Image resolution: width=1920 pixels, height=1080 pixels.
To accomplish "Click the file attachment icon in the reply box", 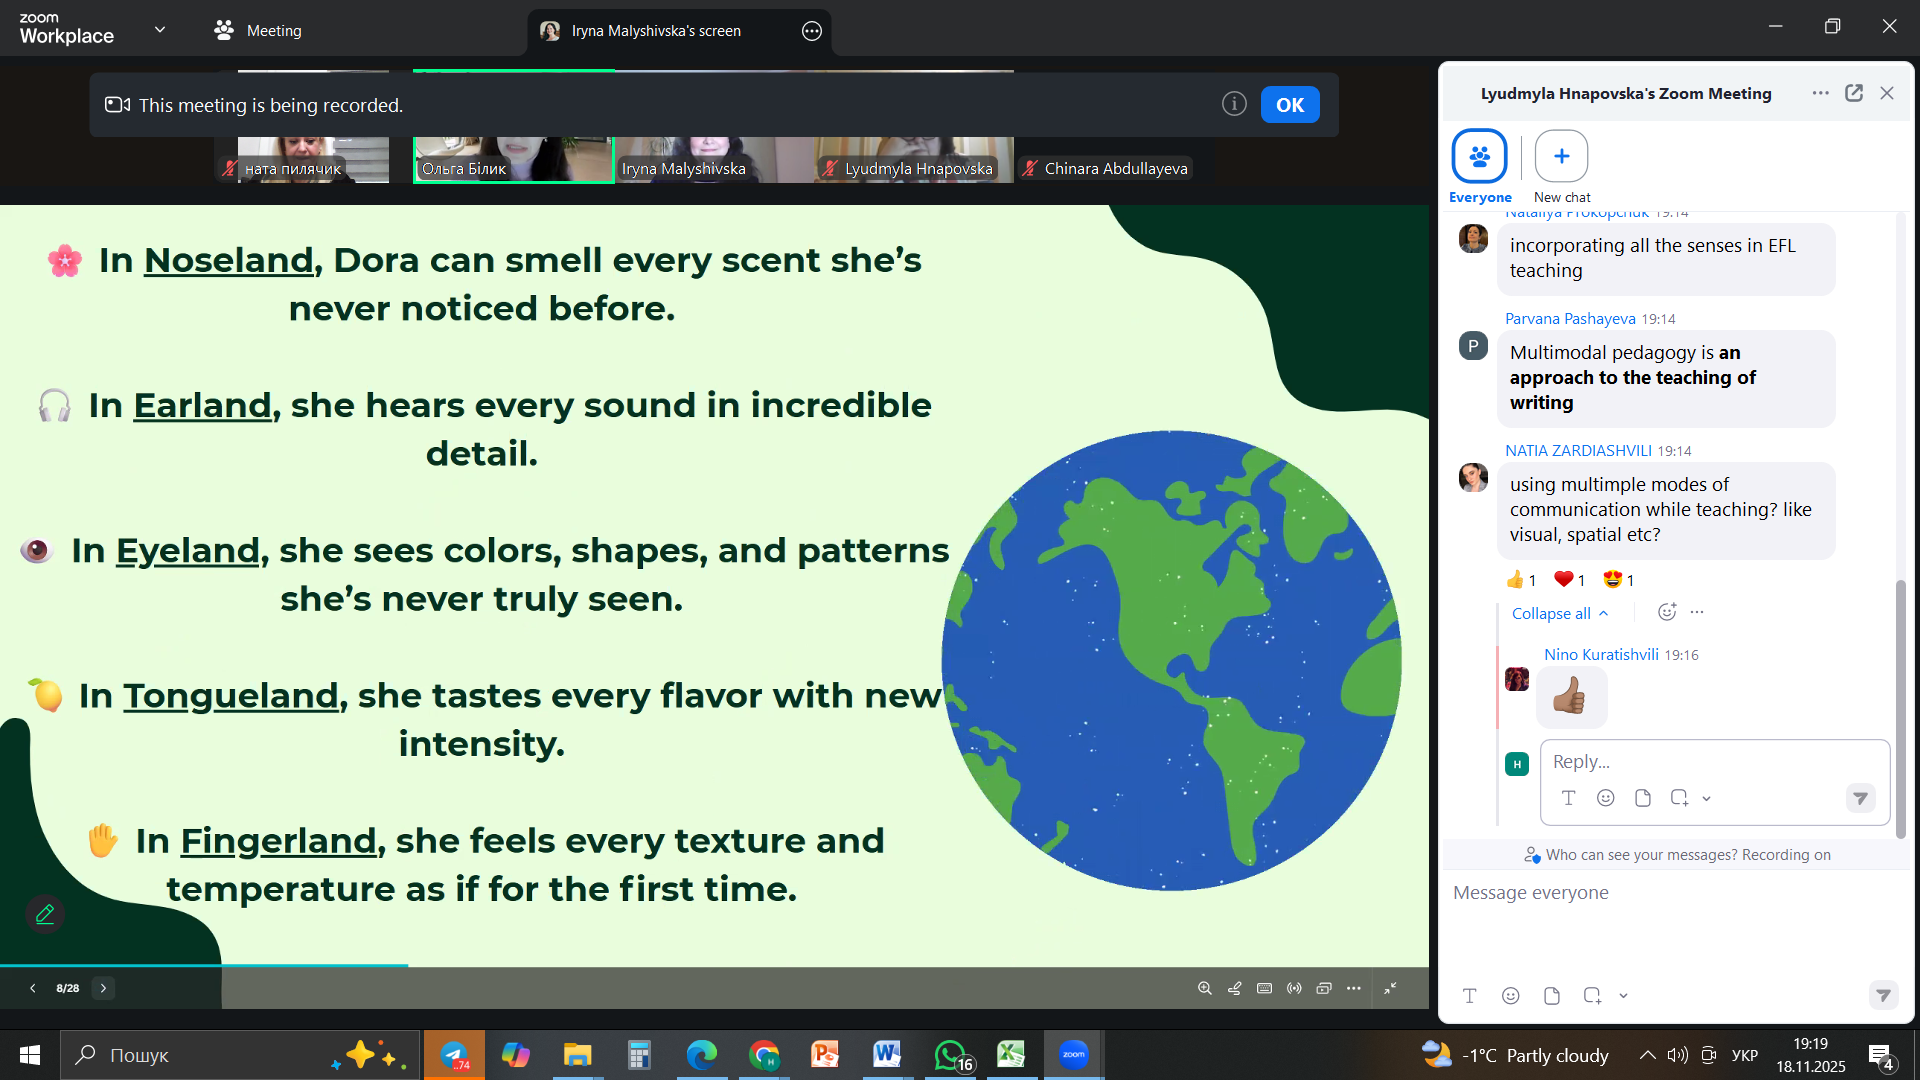I will pos(1642,798).
